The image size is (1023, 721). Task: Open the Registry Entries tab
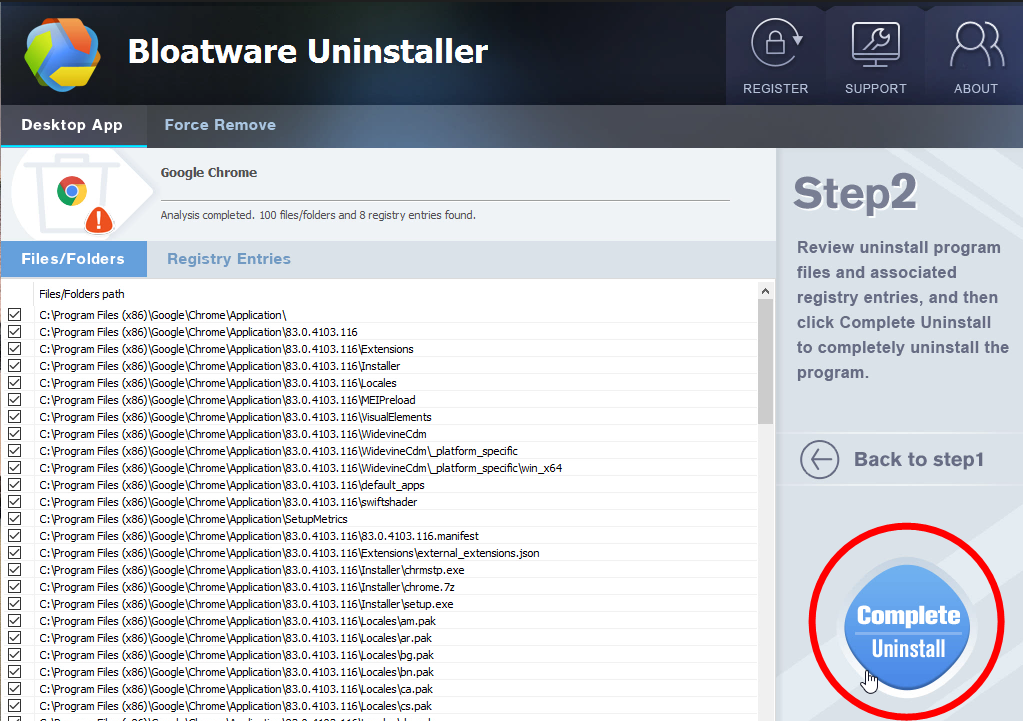(229, 259)
